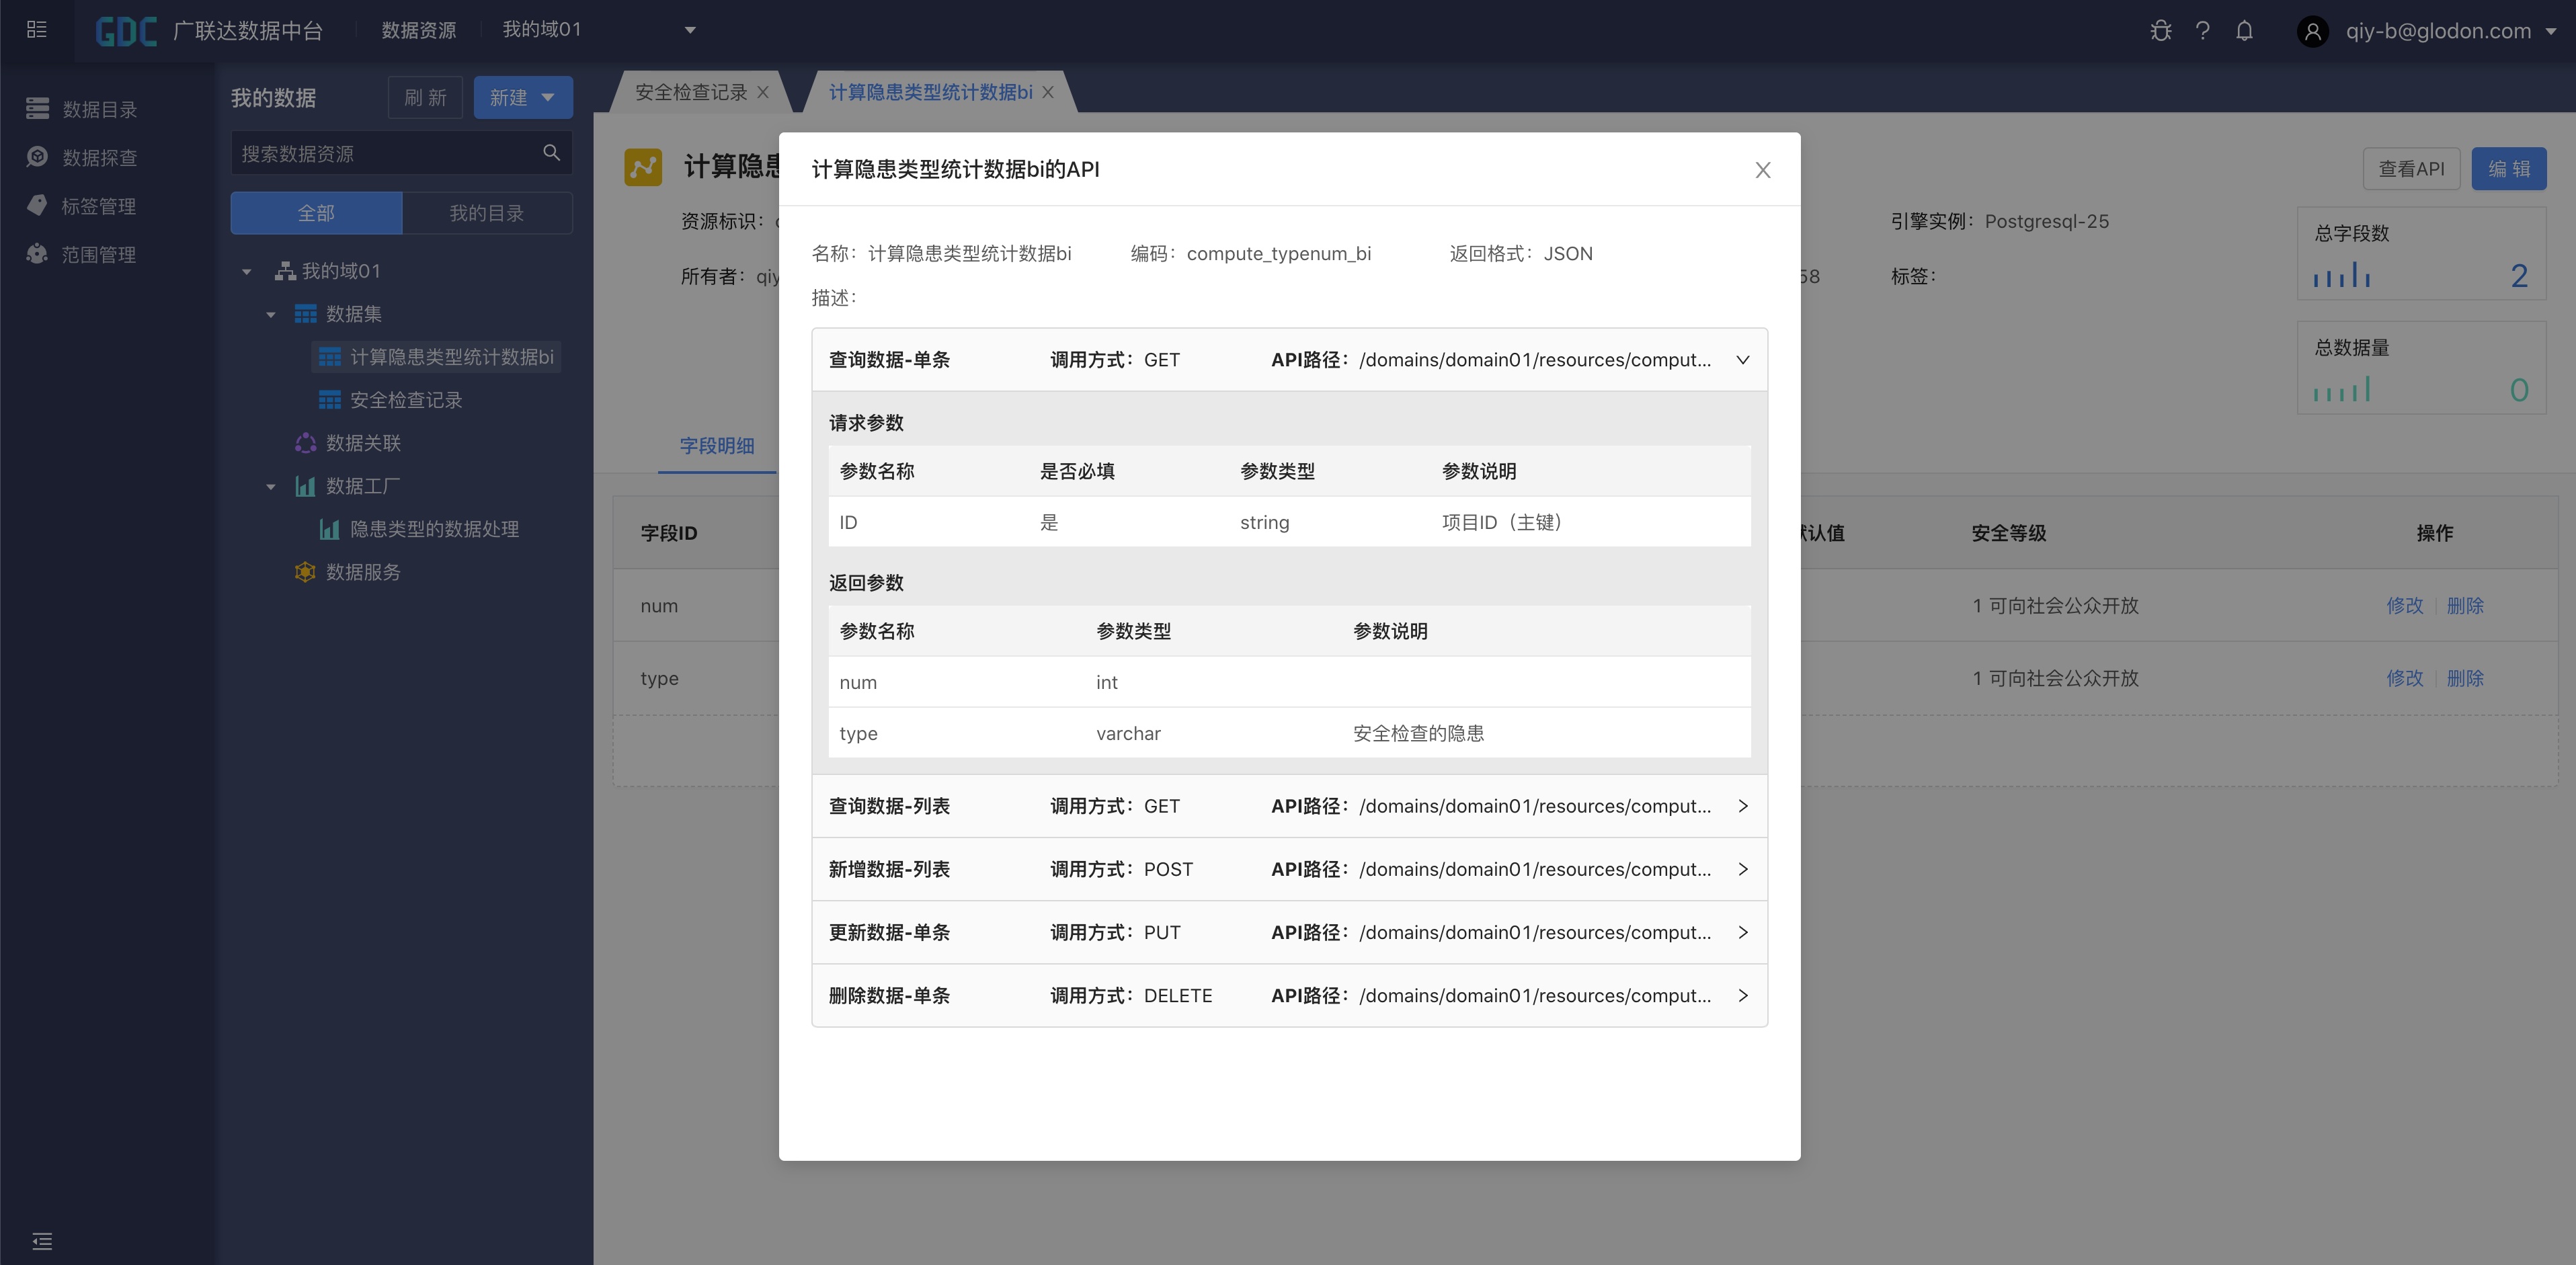Switch to the 安全检查记录 tab

[690, 92]
